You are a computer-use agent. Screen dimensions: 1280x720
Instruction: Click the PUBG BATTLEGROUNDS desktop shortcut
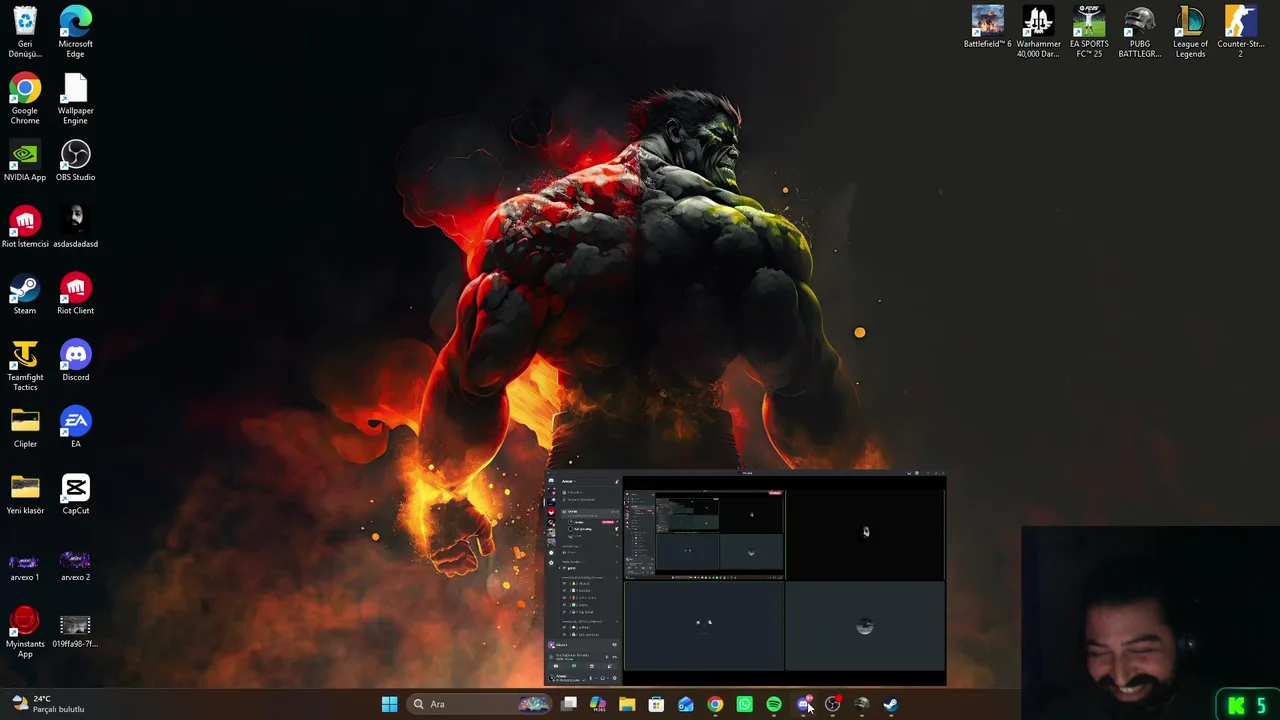coord(1139,31)
